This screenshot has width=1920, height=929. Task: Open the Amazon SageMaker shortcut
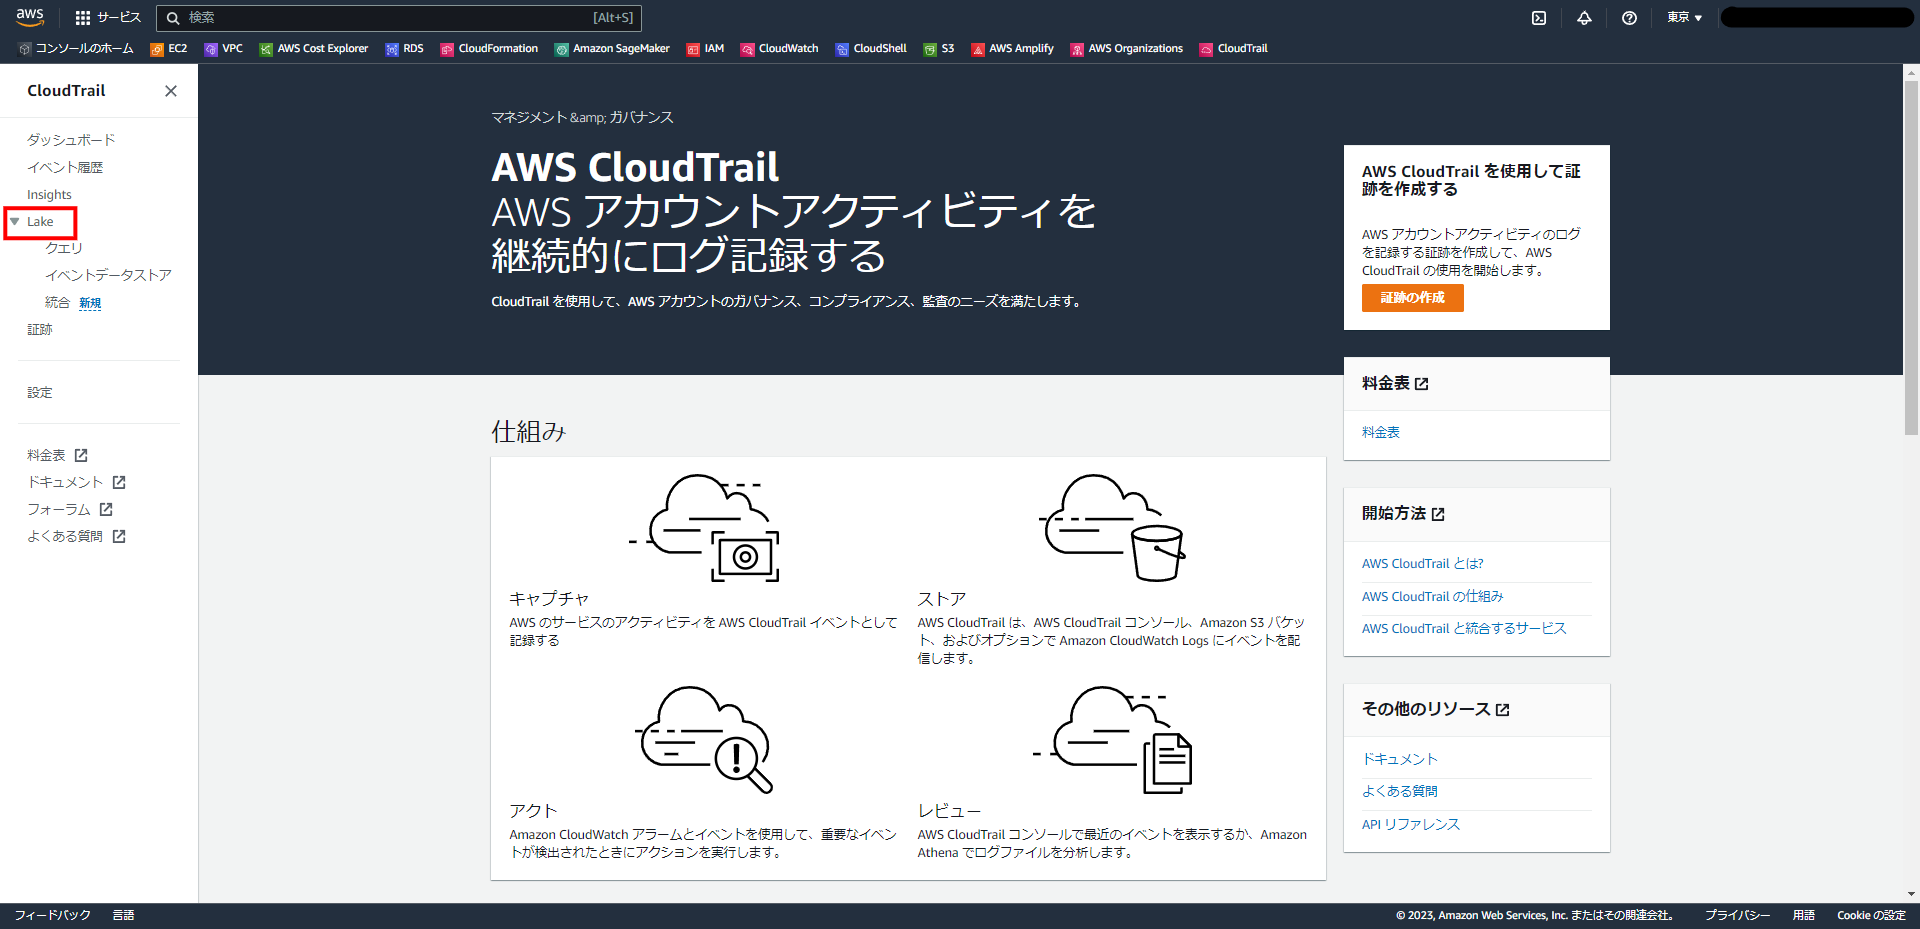620,48
